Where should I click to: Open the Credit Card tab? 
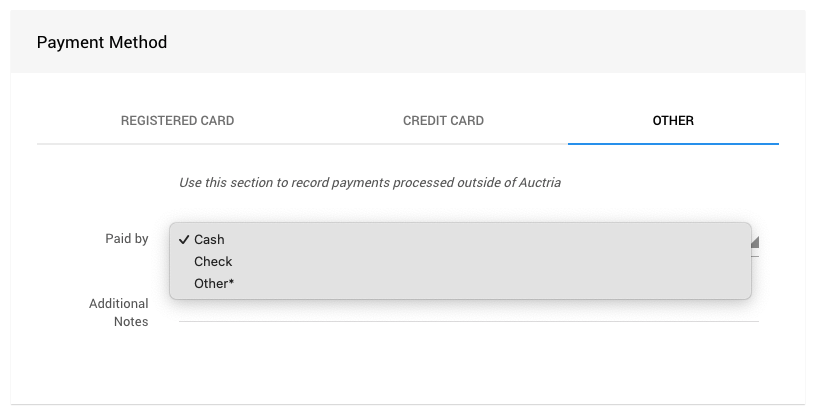(x=443, y=121)
